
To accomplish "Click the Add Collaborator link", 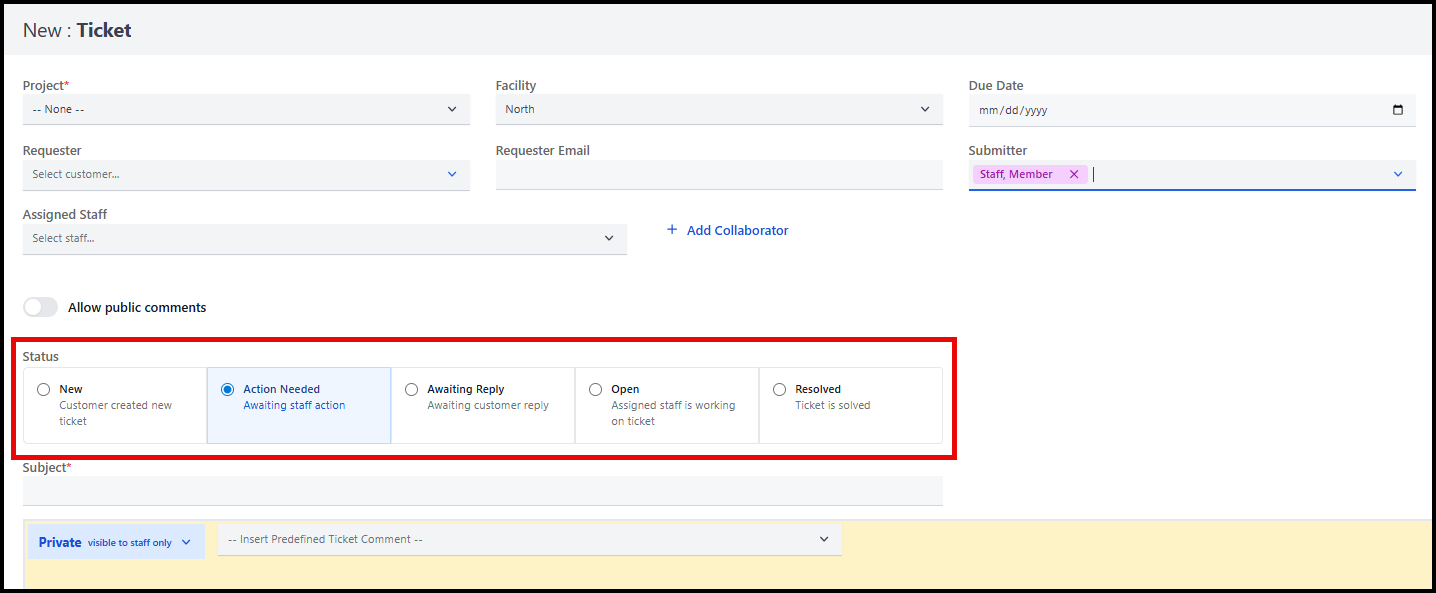I will [737, 230].
